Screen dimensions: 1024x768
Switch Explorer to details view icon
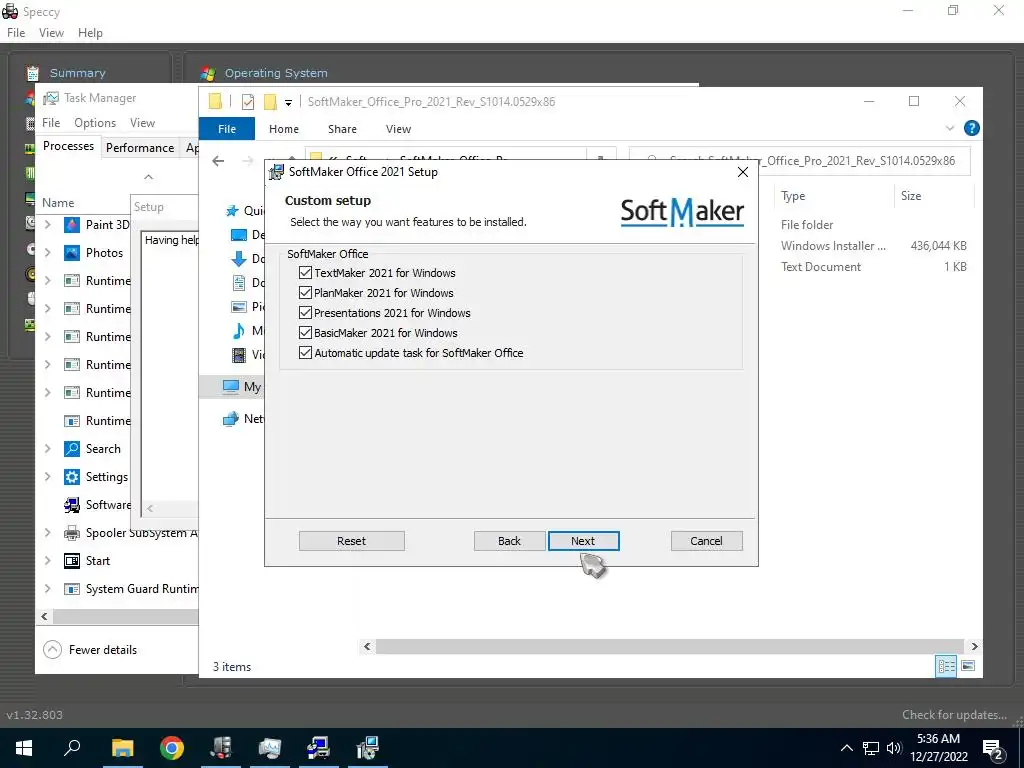(946, 665)
